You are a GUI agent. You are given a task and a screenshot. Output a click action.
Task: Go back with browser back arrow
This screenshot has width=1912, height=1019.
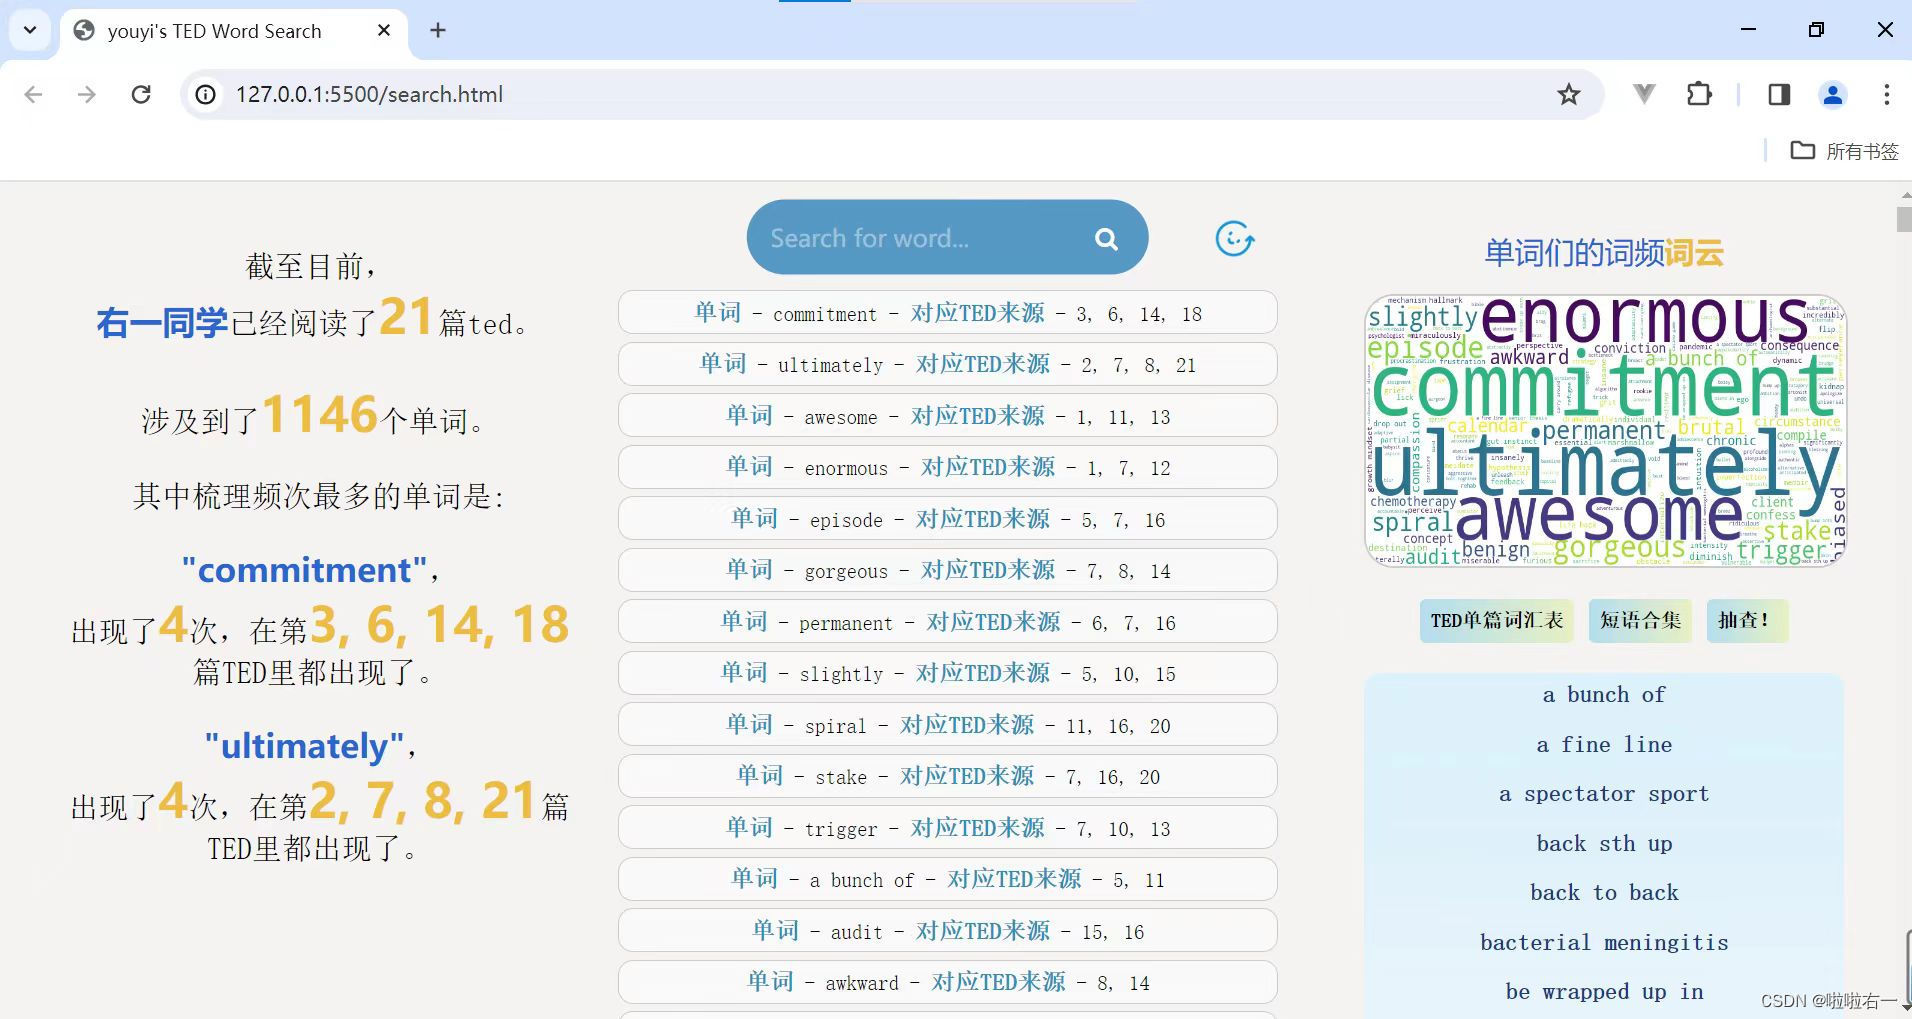point(33,94)
